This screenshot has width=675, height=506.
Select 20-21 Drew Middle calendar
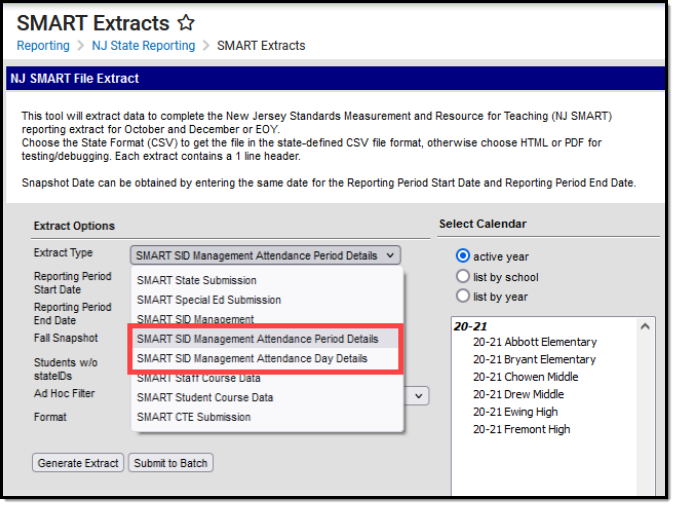(518, 394)
